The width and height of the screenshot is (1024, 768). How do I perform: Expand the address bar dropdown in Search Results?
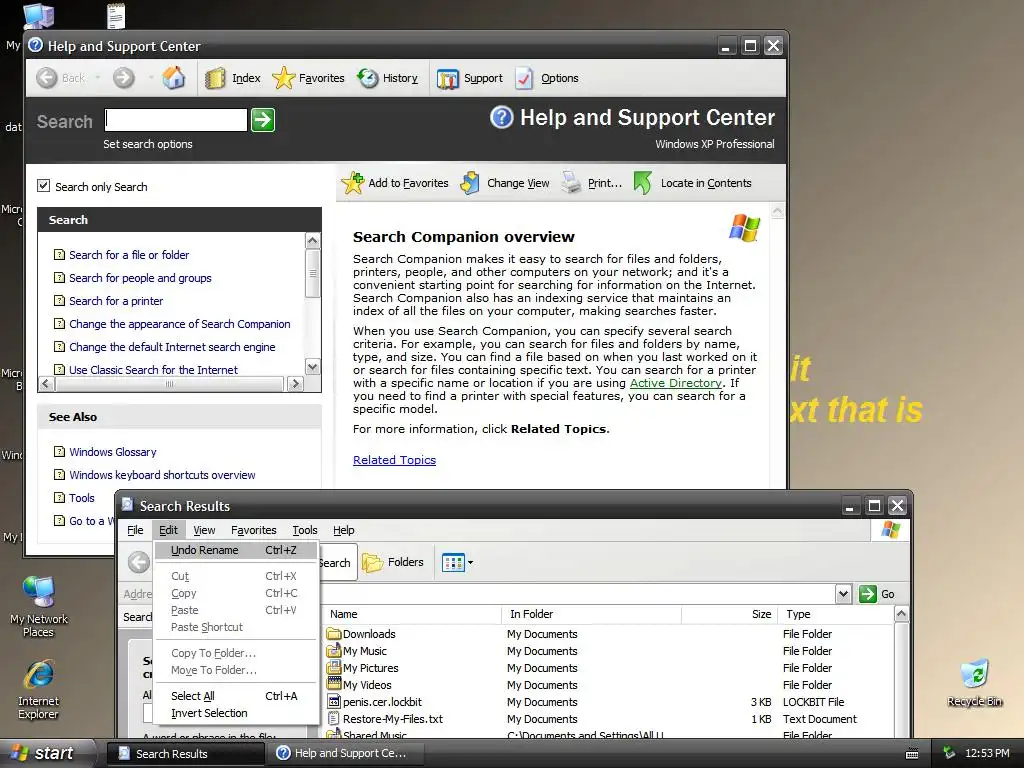tap(843, 594)
